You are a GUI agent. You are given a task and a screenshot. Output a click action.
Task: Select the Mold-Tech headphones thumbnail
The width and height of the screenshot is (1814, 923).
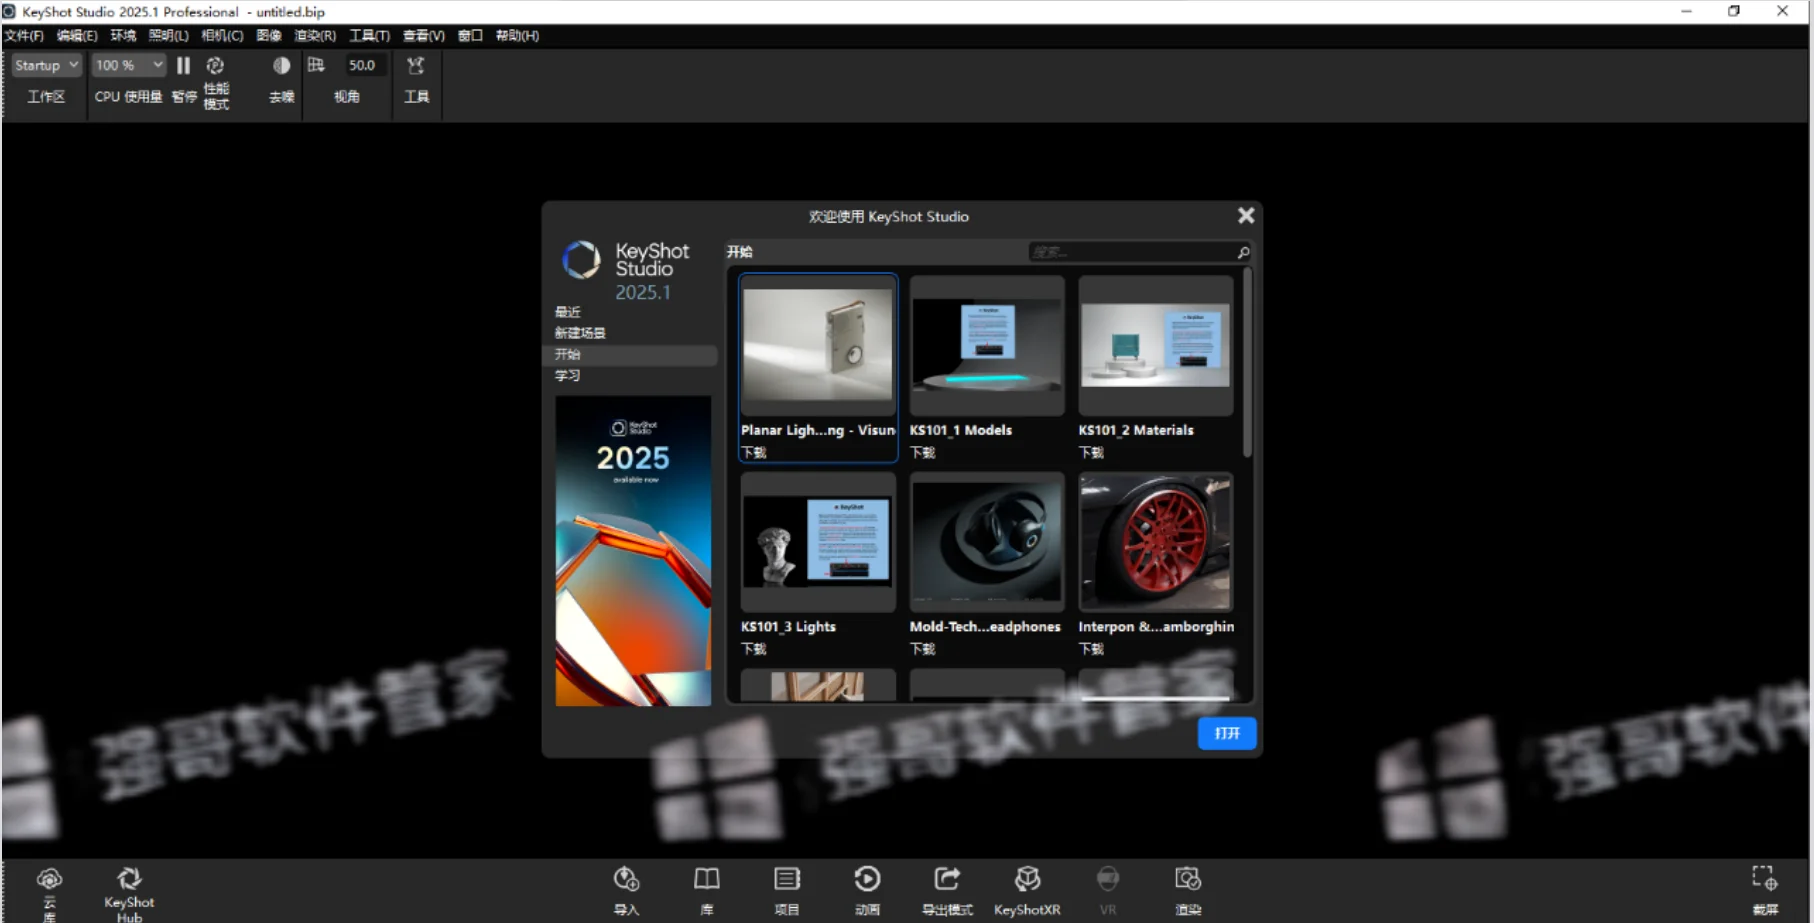tap(987, 542)
